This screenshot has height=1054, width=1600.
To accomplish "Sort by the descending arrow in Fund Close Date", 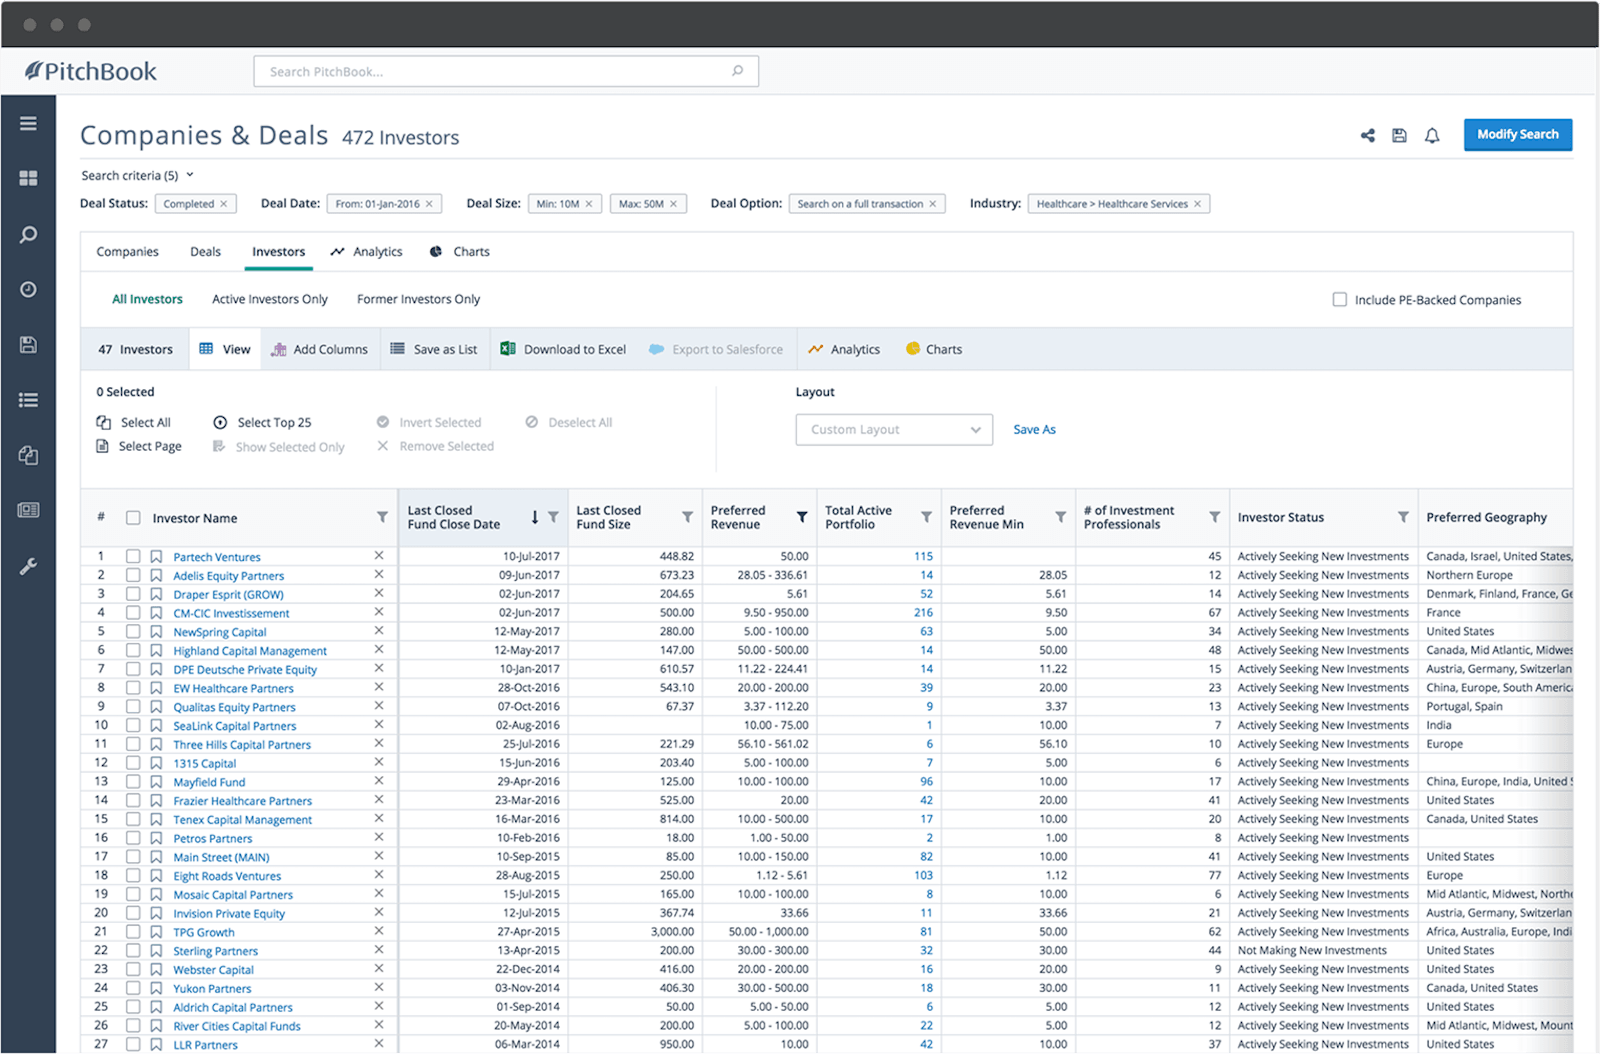I will coord(535,517).
